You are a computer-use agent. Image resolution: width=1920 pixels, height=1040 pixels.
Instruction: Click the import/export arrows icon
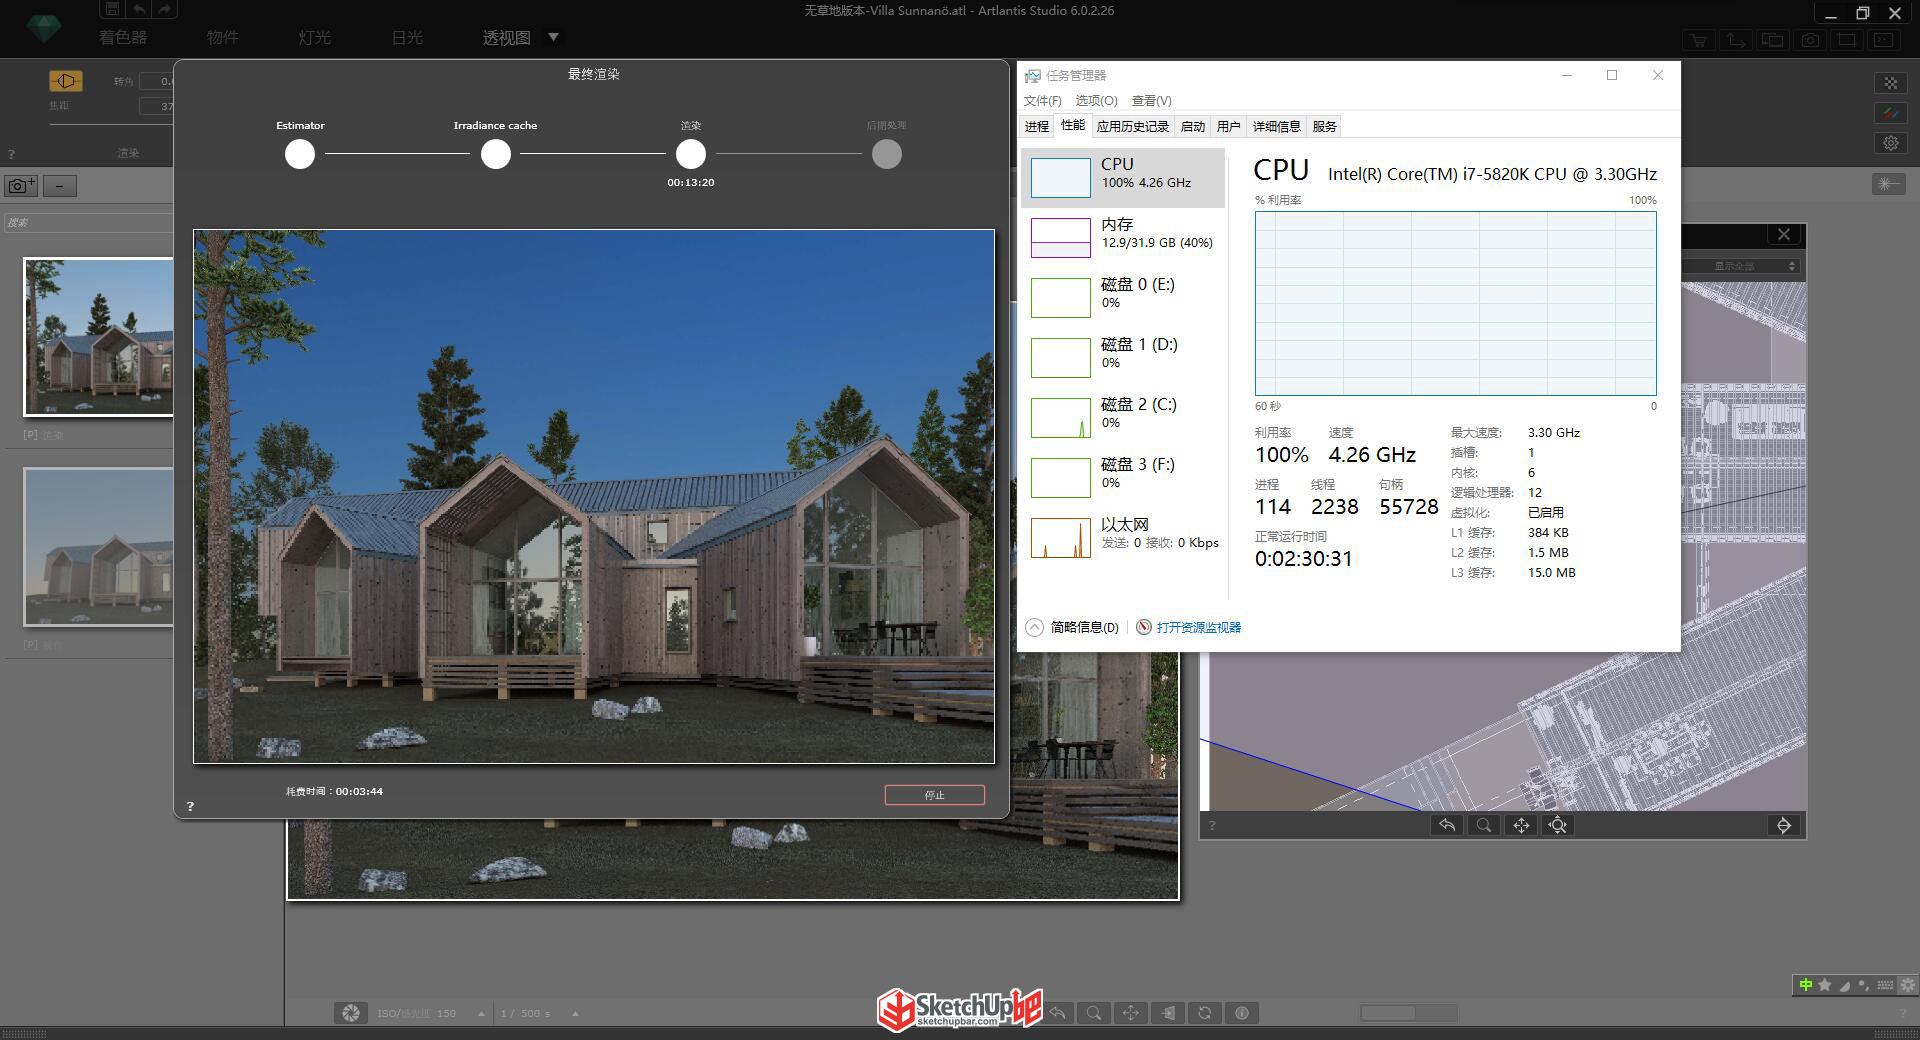[1735, 40]
